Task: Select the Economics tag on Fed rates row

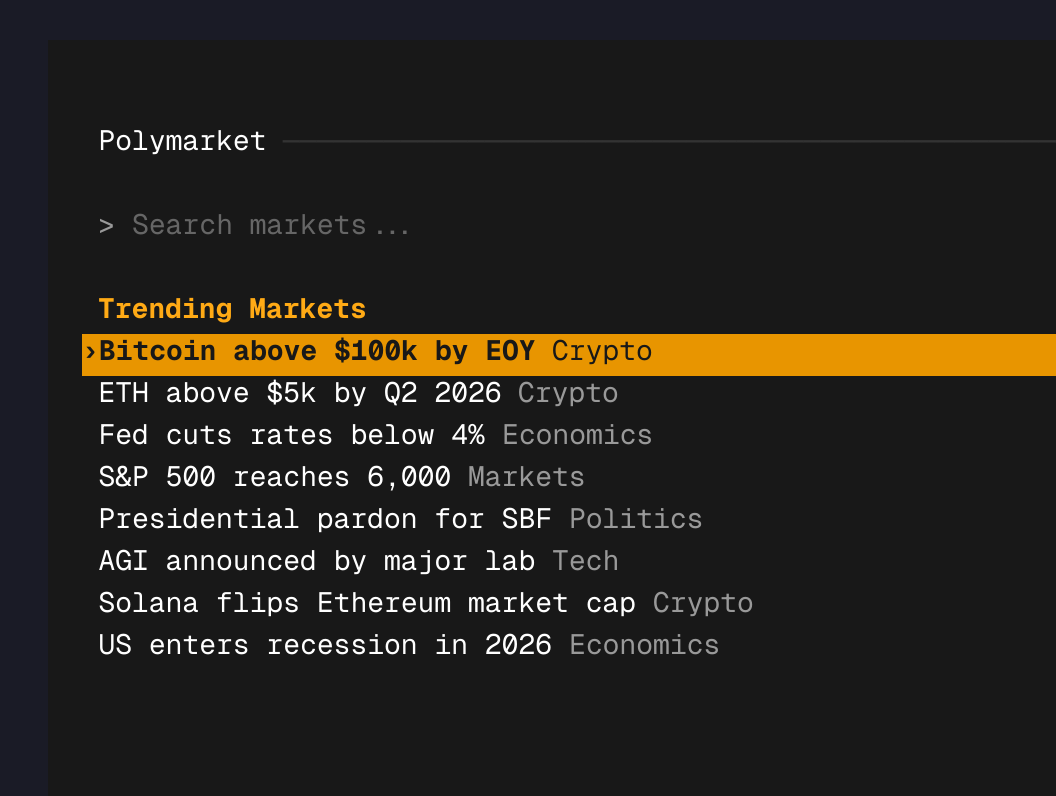Action: (x=577, y=435)
